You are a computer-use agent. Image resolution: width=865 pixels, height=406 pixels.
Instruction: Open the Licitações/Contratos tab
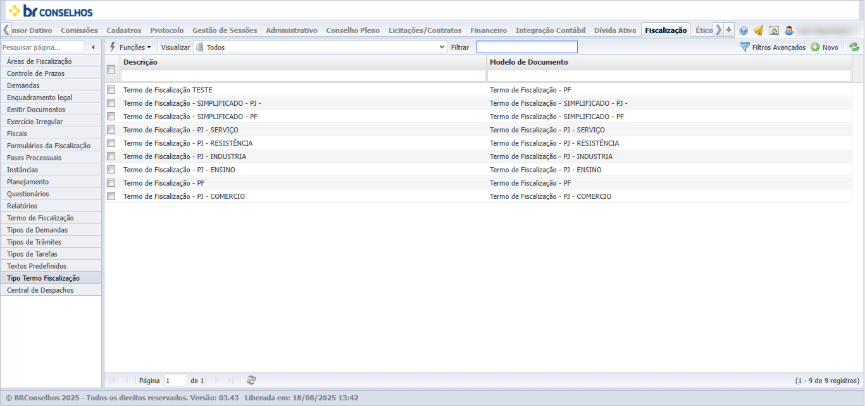point(425,30)
